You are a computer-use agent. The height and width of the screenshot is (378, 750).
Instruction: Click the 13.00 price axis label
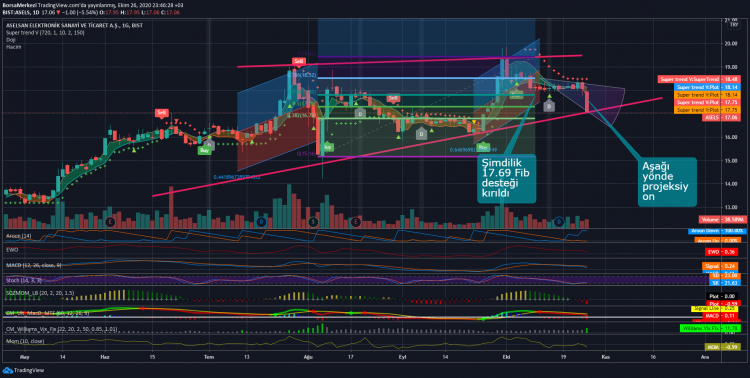(x=730, y=208)
